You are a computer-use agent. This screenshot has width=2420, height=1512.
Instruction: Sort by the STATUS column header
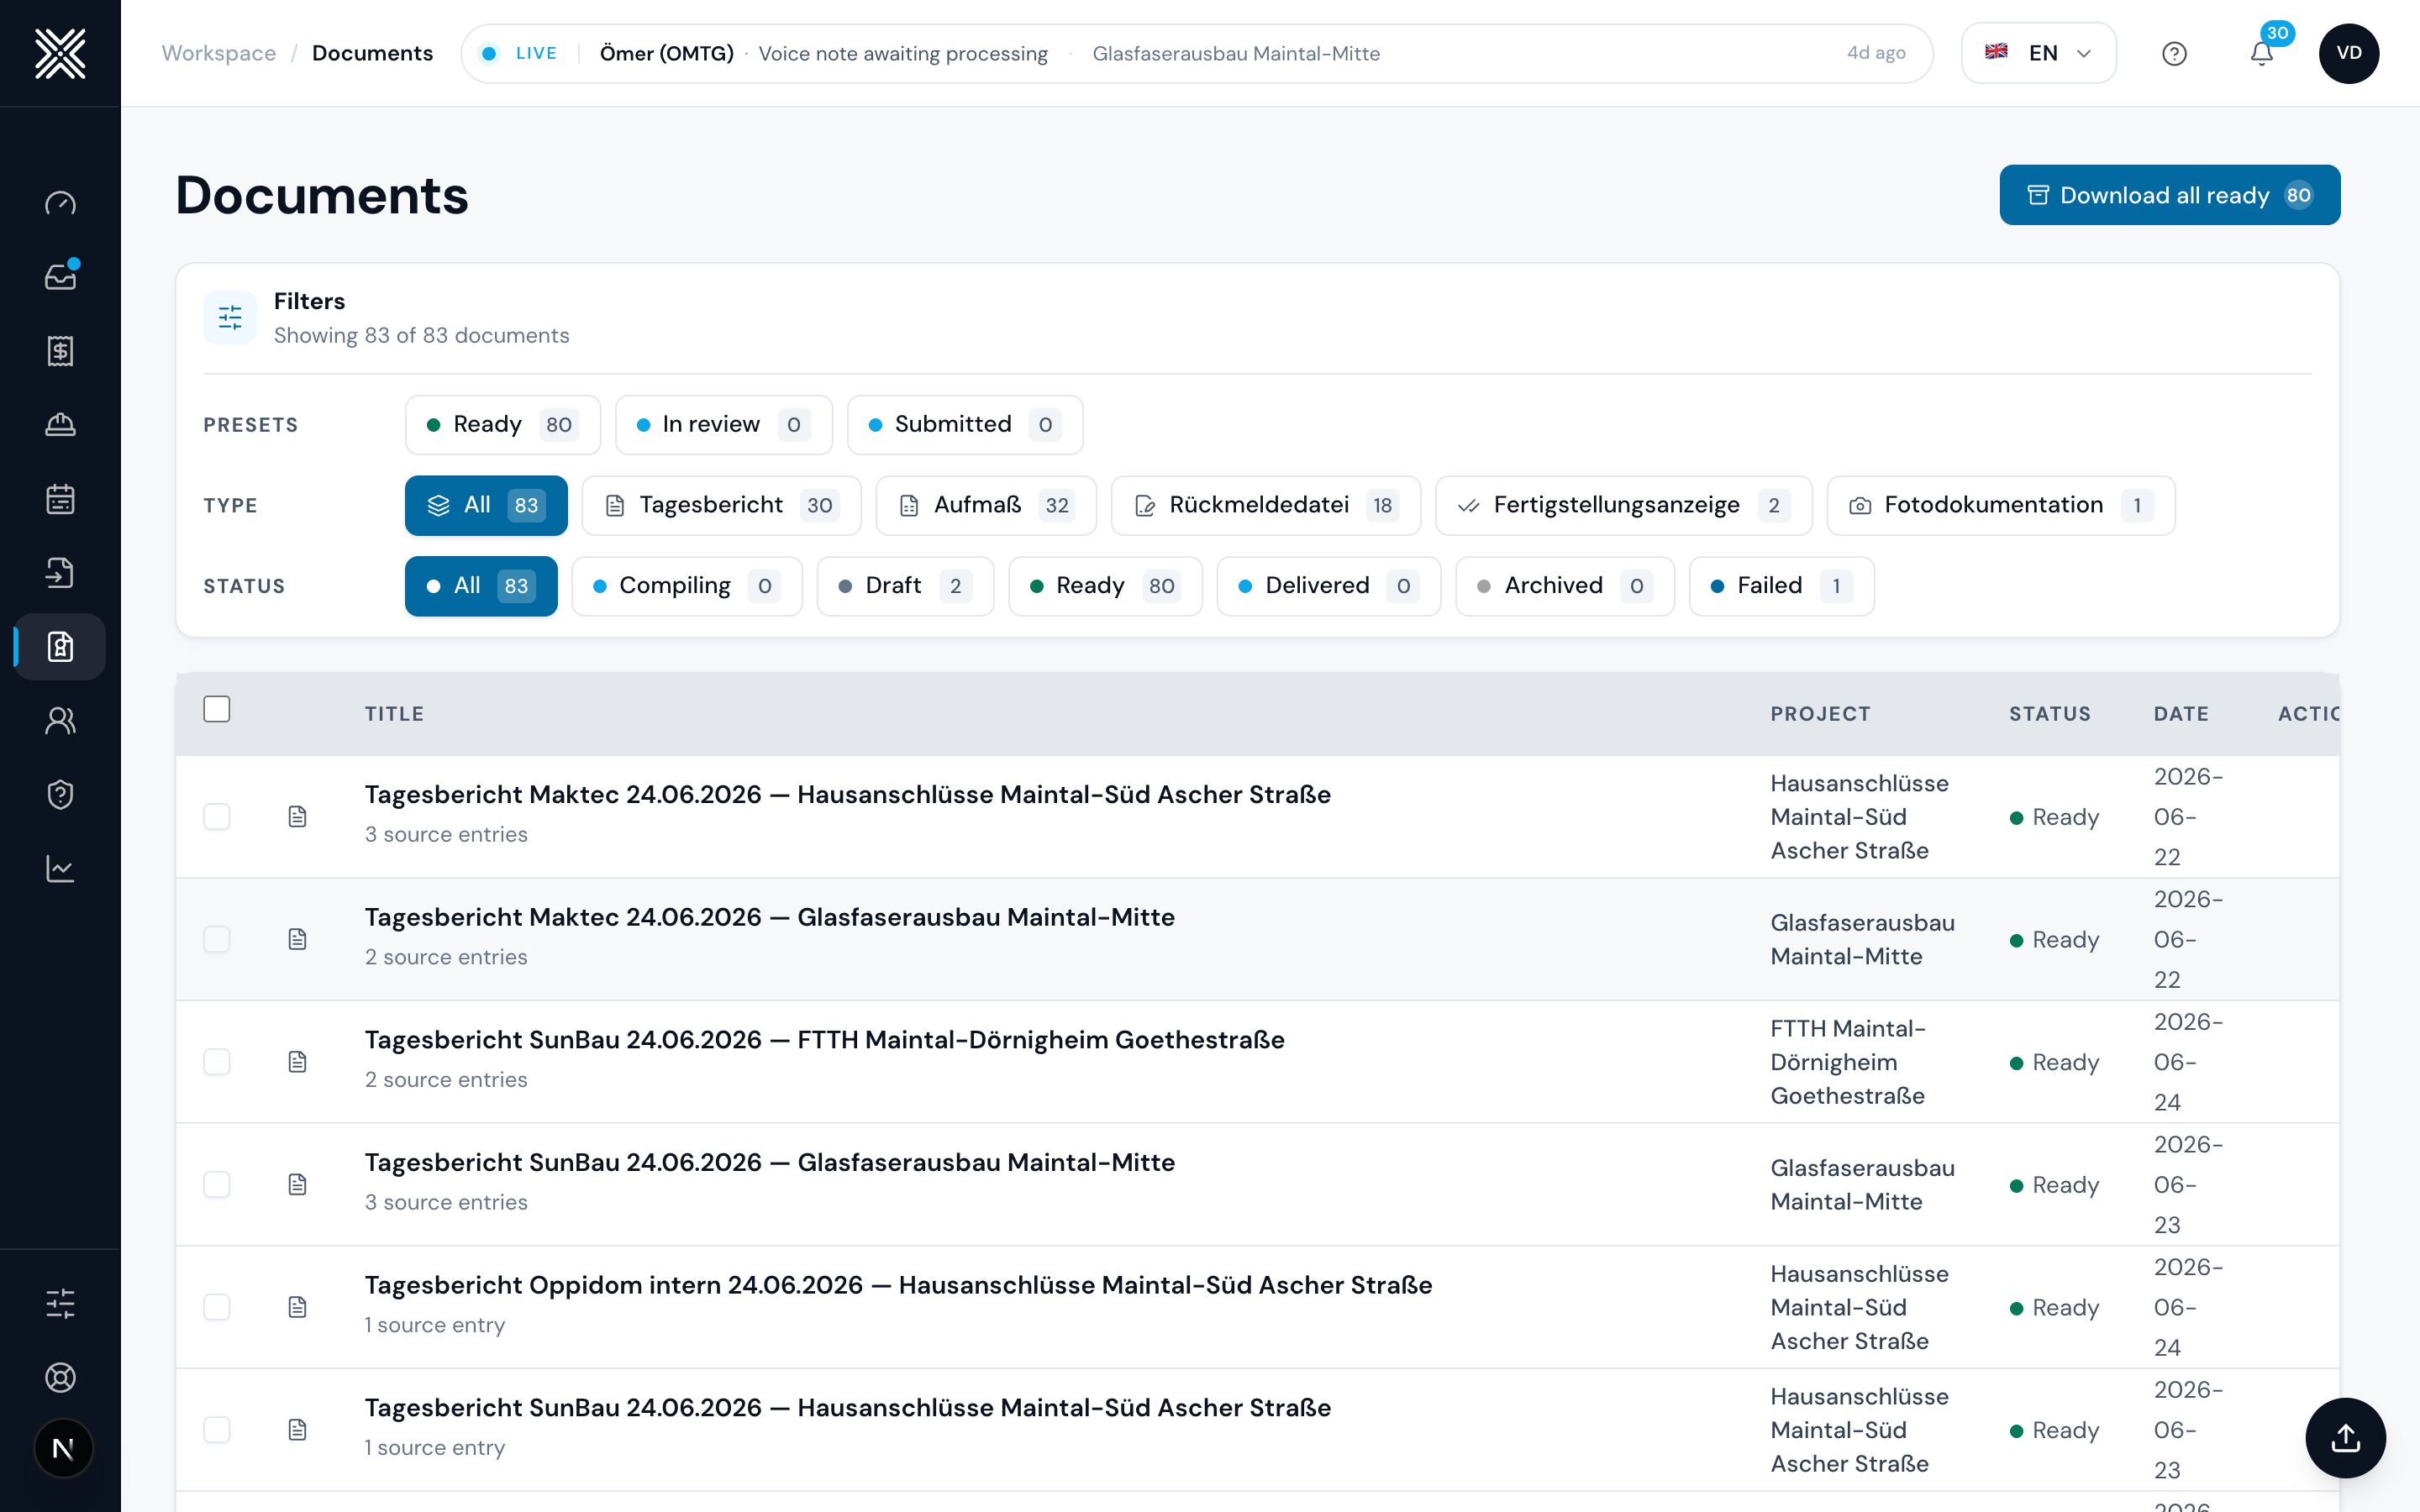click(2050, 714)
